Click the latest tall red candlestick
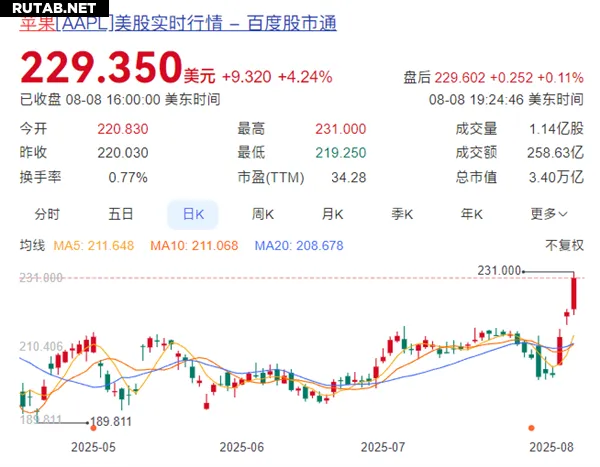This screenshot has width=600, height=467. pyautogui.click(x=574, y=294)
